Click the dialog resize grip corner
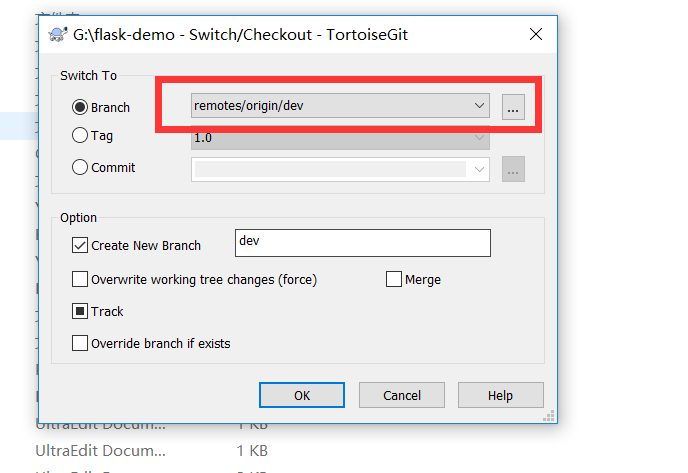688x473 pixels. point(549,416)
